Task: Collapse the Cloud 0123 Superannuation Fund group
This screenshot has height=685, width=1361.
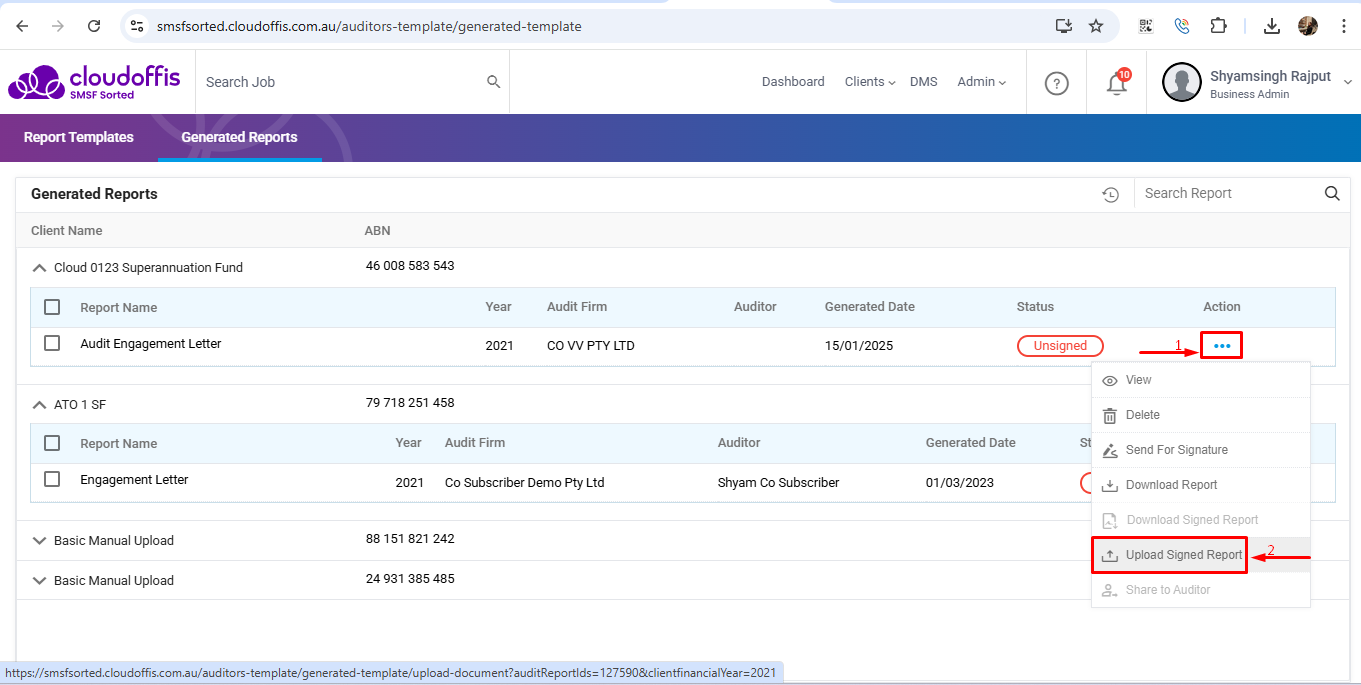Action: 40,268
